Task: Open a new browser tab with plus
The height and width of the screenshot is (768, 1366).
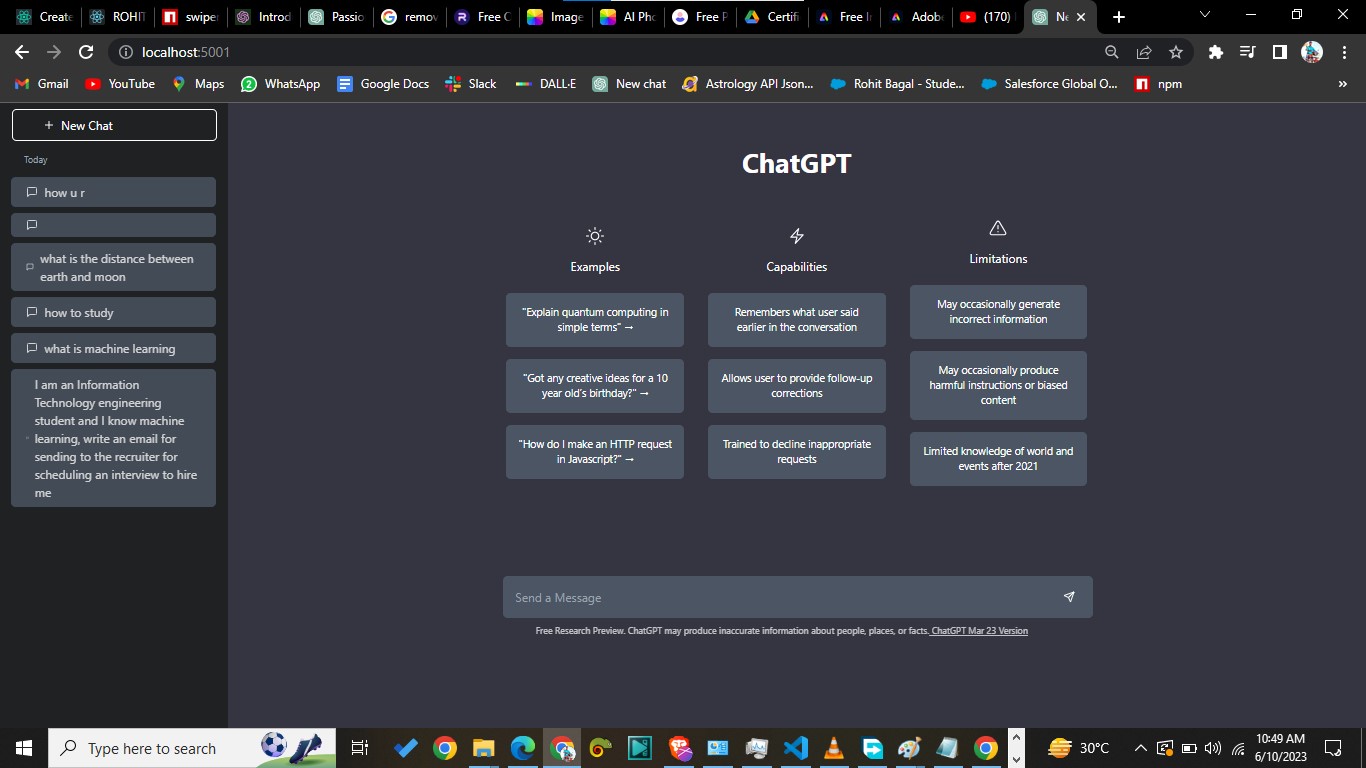Action: pyautogui.click(x=1119, y=17)
